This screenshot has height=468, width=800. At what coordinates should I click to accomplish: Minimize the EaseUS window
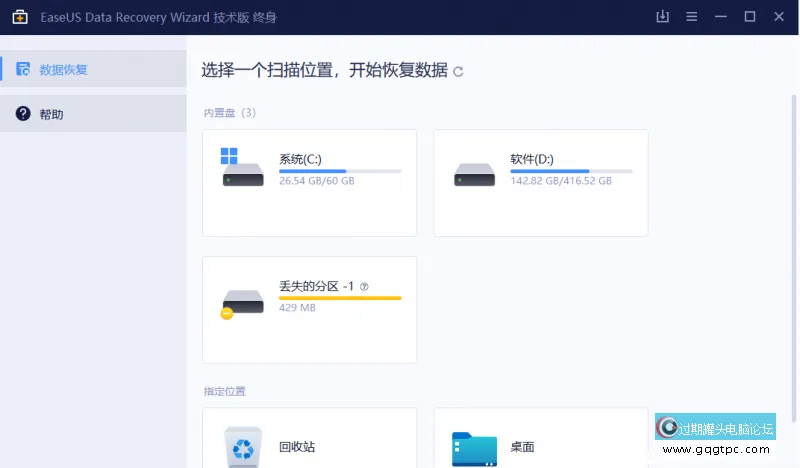(720, 17)
